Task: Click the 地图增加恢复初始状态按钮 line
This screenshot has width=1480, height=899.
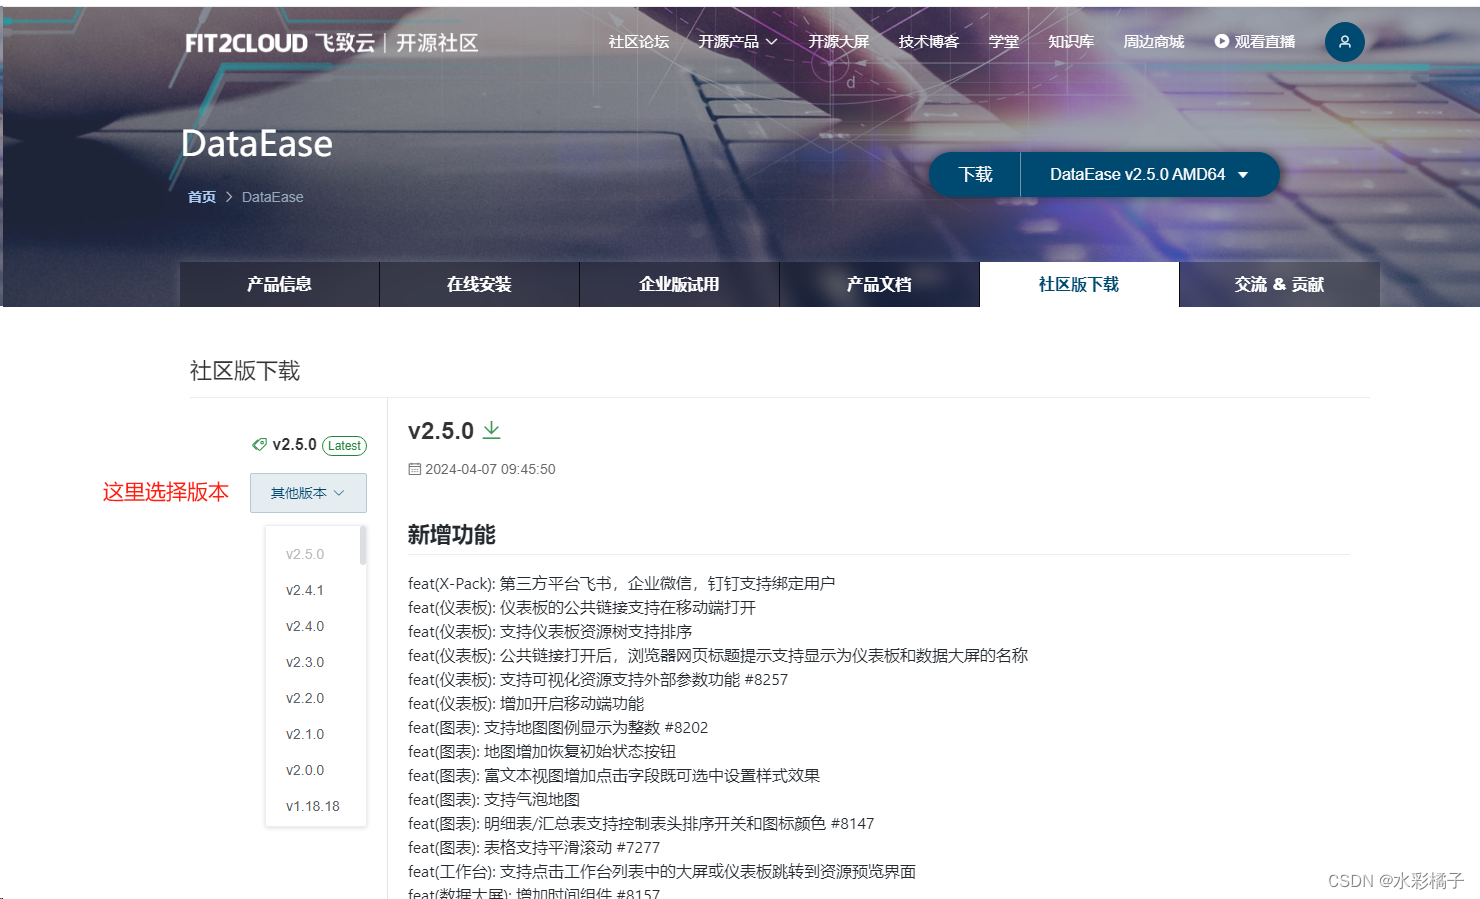Action: click(542, 752)
